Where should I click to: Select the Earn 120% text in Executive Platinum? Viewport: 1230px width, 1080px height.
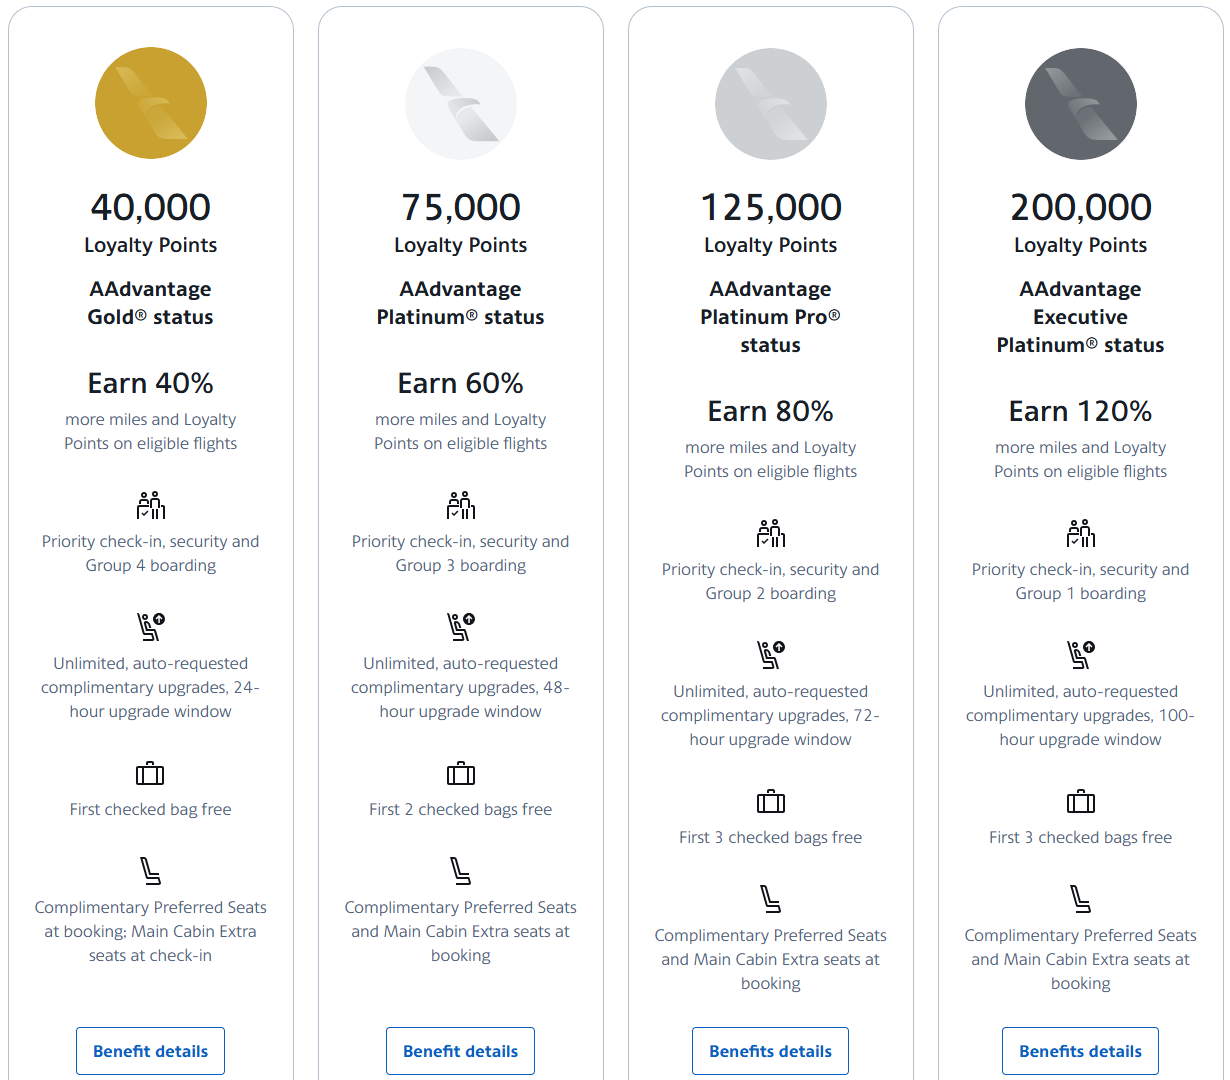(1080, 410)
